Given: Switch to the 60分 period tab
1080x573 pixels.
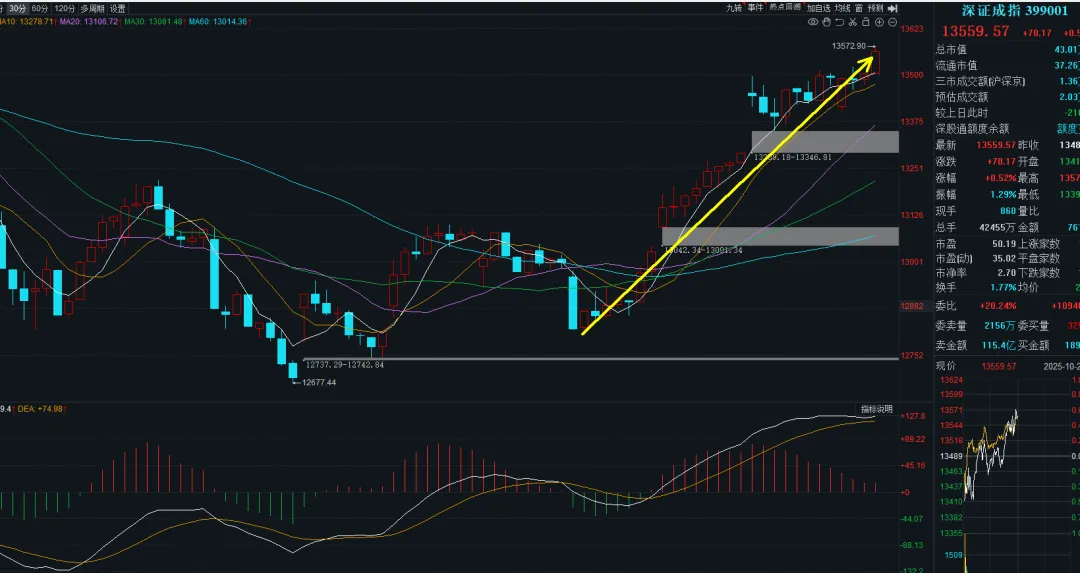Looking at the screenshot, I should point(40,8).
